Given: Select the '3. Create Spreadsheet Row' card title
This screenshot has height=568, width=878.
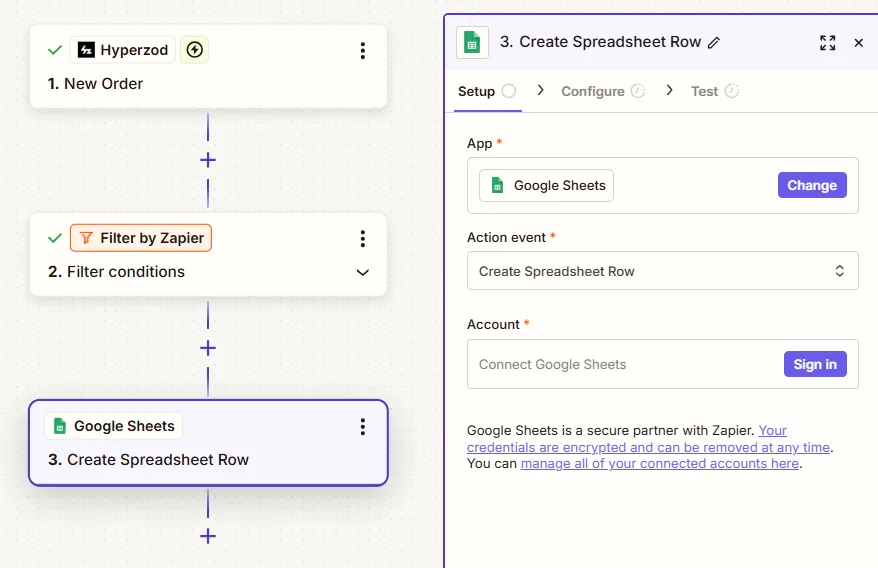Looking at the screenshot, I should click(148, 460).
